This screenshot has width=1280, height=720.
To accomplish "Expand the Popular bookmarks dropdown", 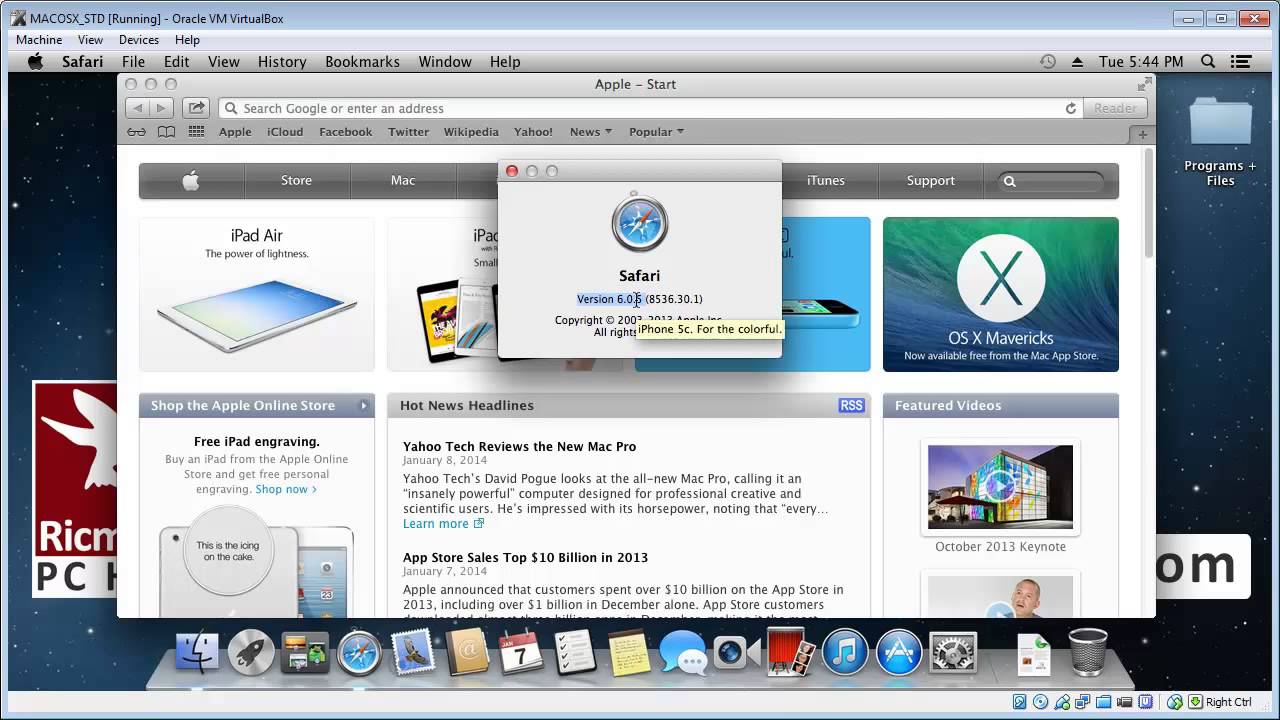I will (x=656, y=132).
